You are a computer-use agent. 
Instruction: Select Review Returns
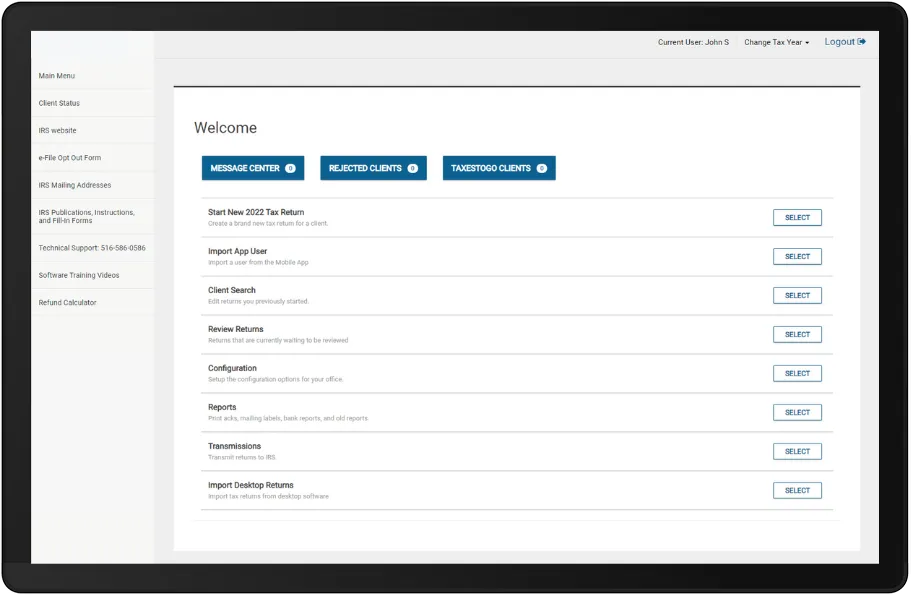[797, 334]
